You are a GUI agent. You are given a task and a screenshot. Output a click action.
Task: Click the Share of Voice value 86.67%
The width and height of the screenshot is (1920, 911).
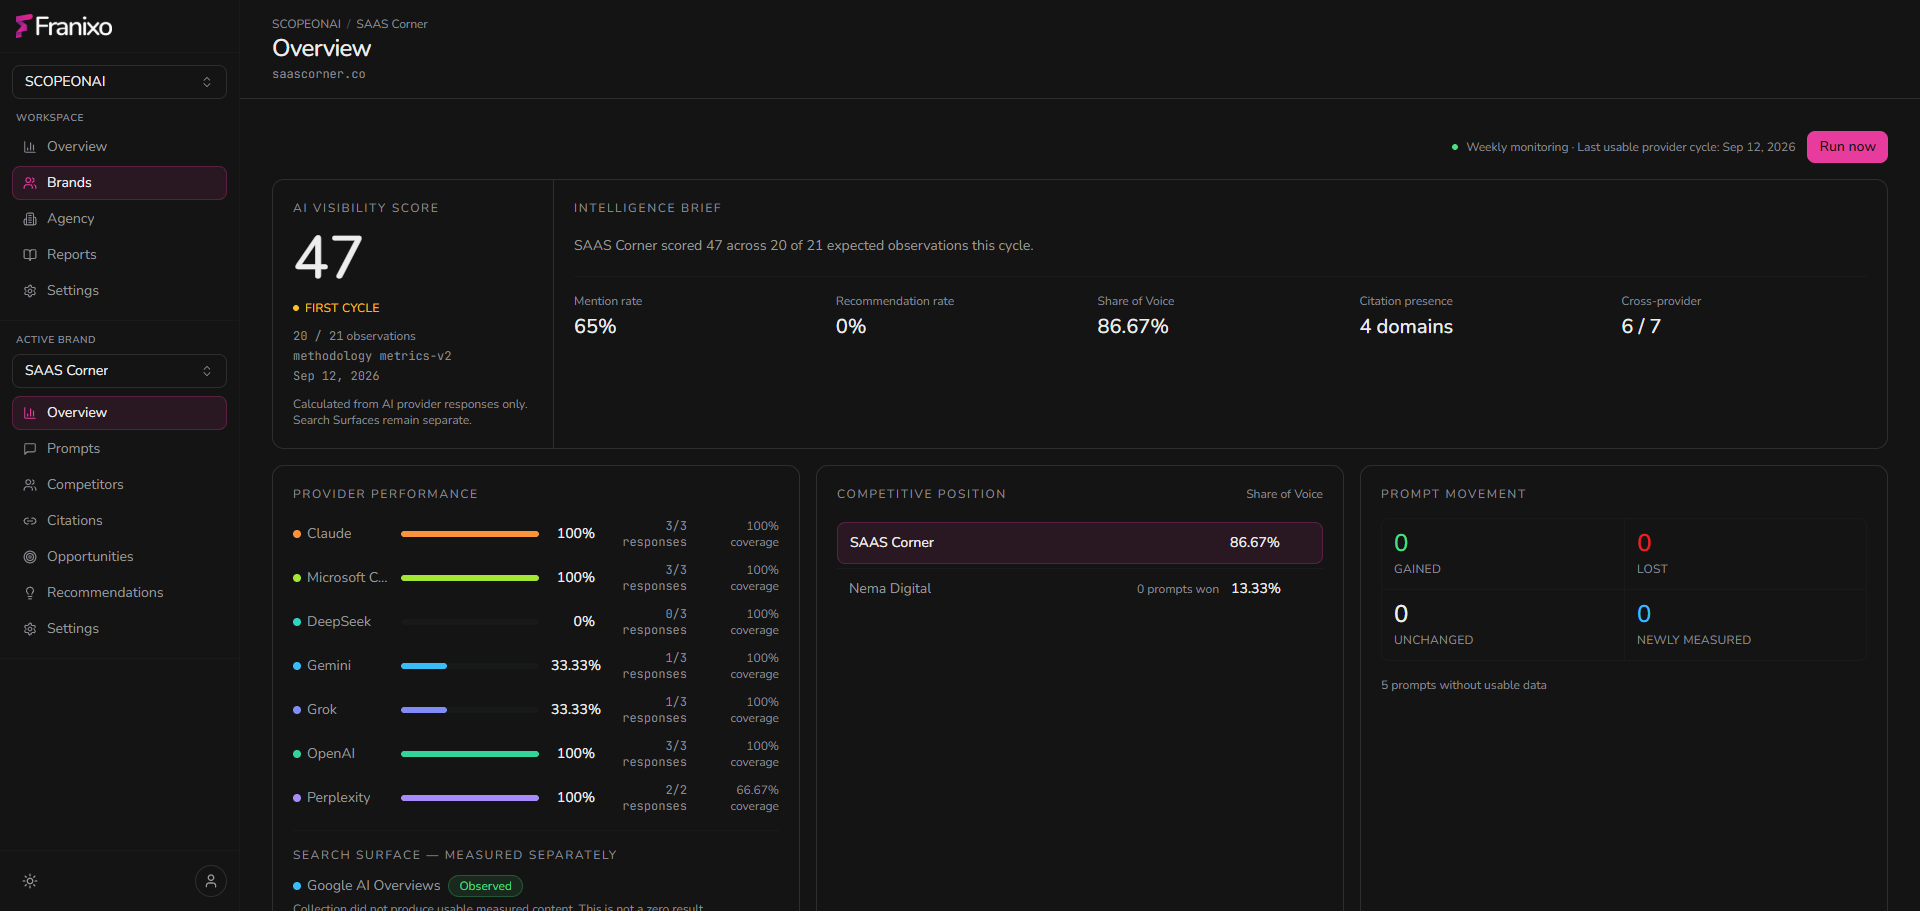(x=1133, y=327)
